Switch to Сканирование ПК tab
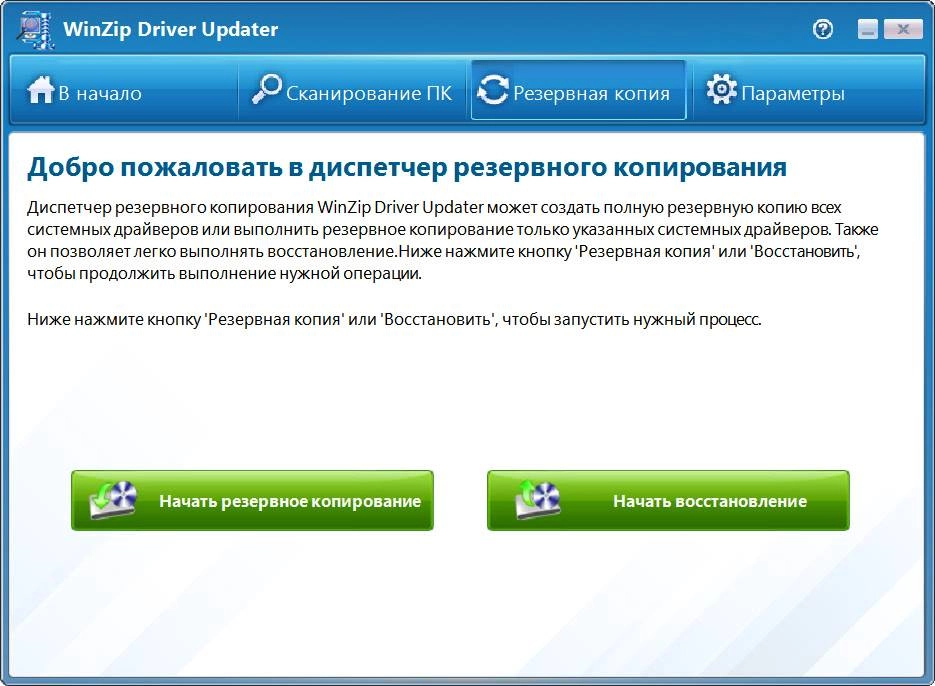935x686 pixels. coord(353,90)
